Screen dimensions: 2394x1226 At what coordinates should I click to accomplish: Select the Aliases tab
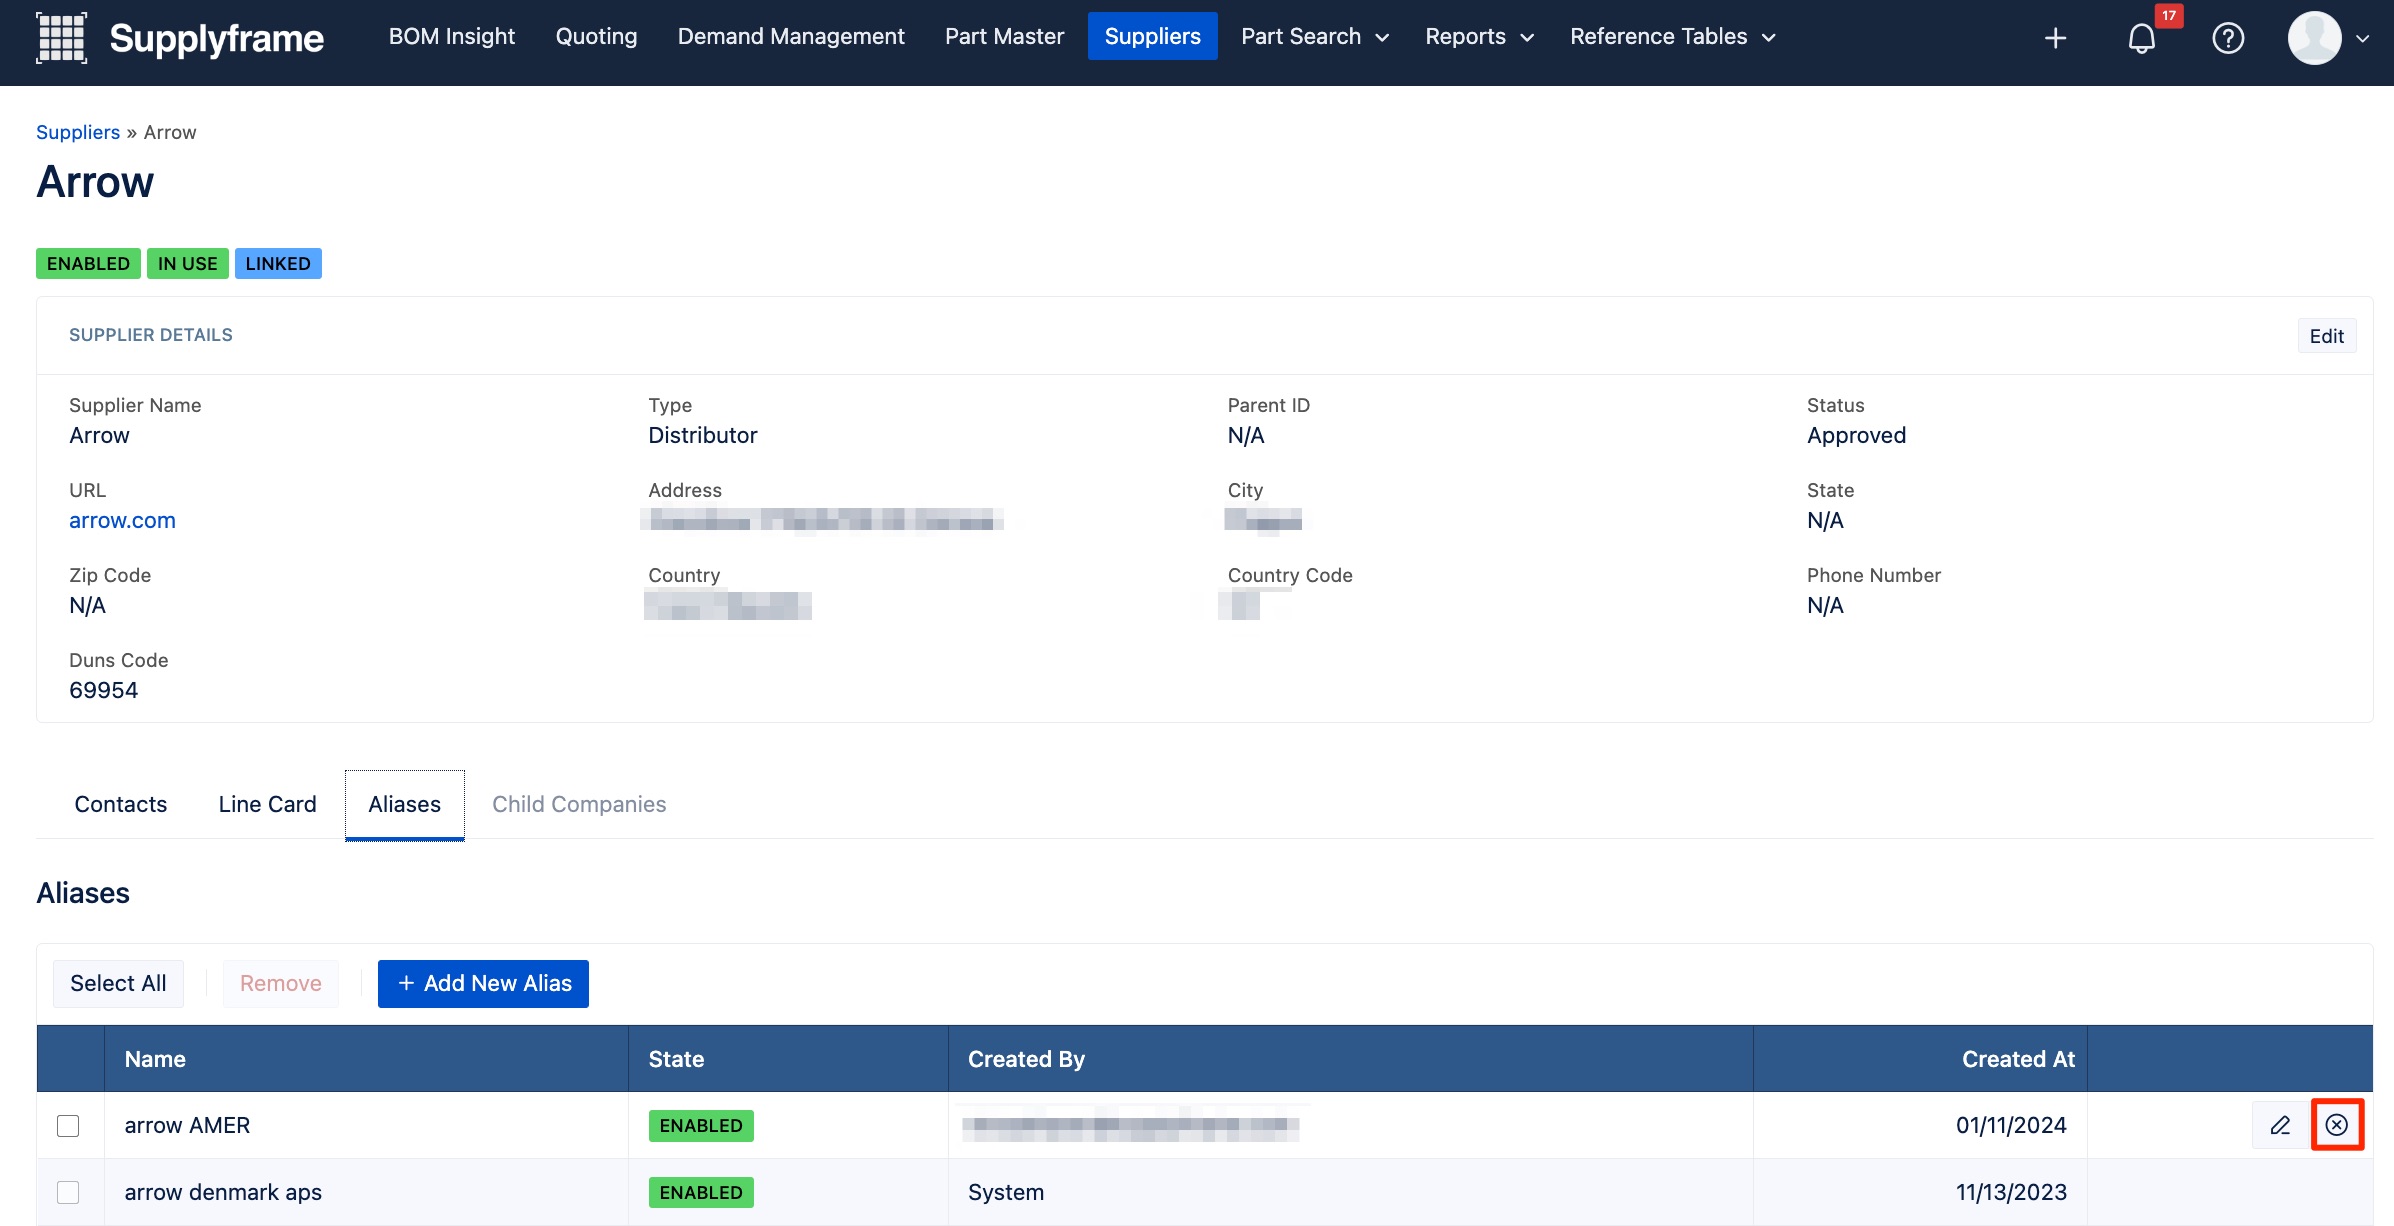pyautogui.click(x=405, y=804)
